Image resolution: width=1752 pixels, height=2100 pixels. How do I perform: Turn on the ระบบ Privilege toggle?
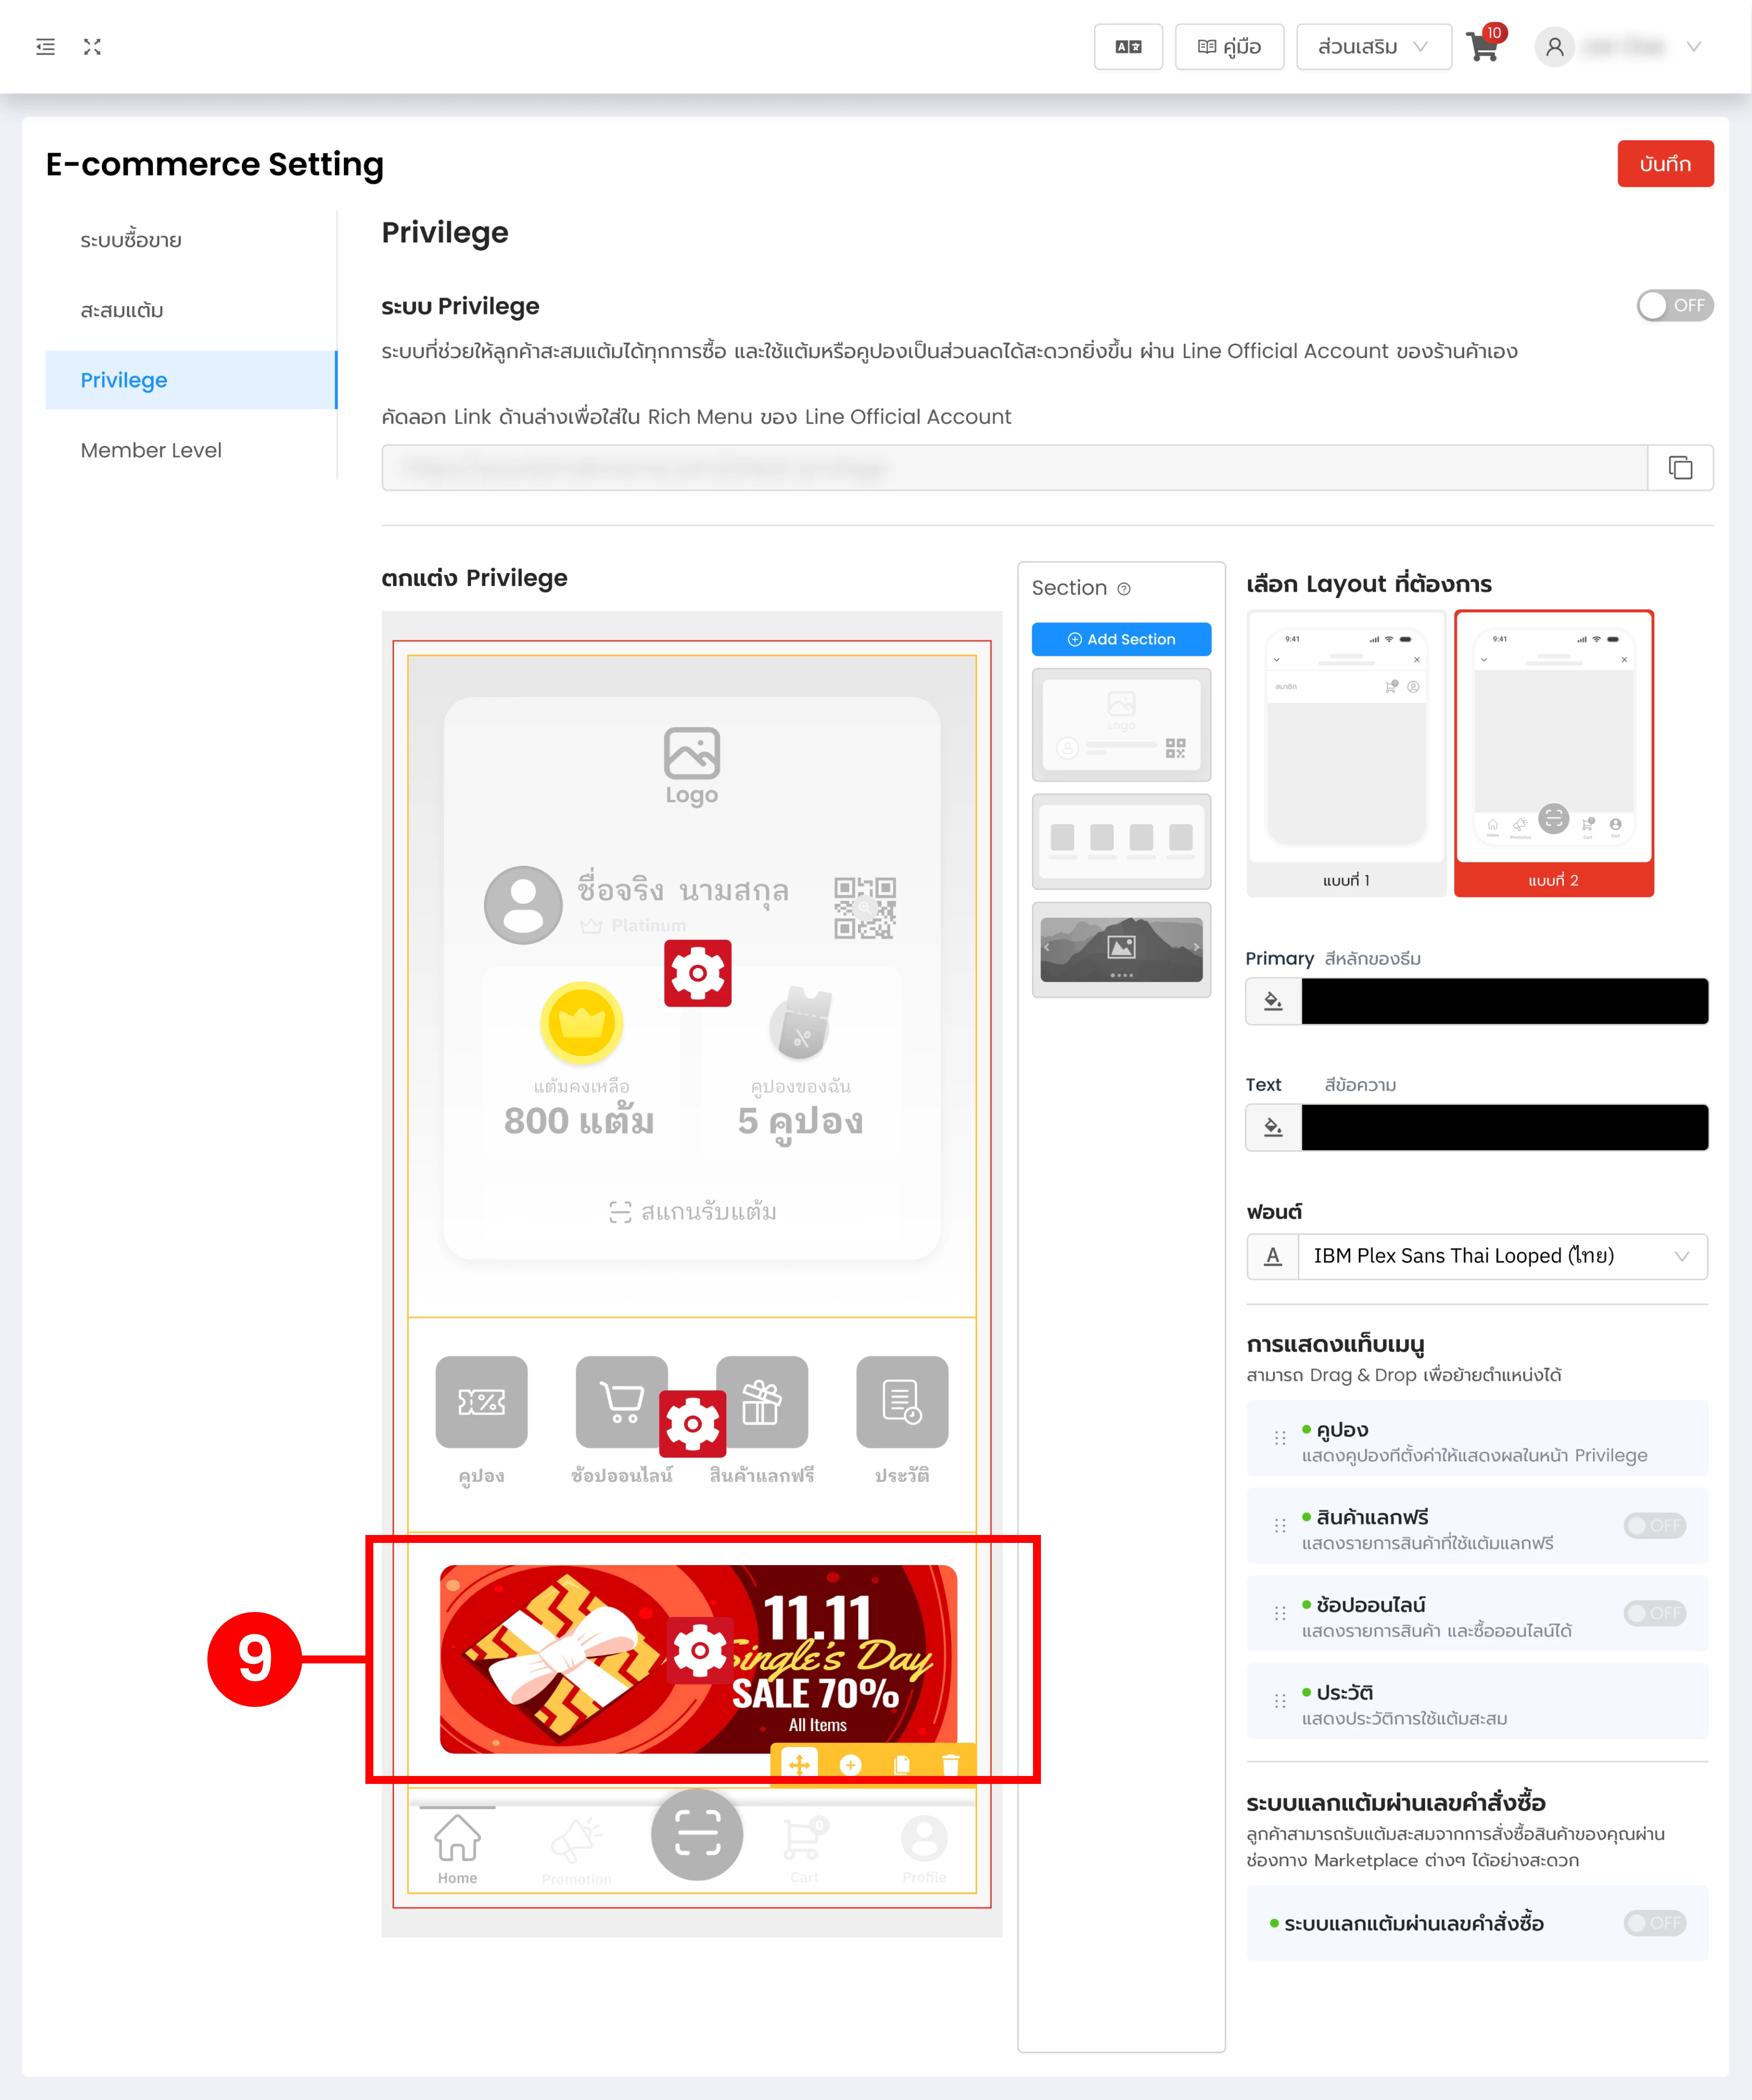[1674, 306]
